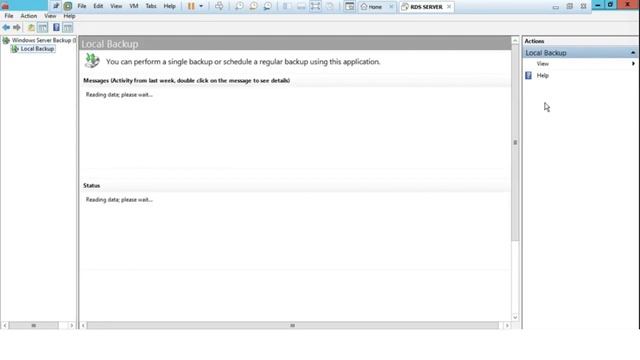Collapse Local Backup section in Actions pane
640x360 pixels.
point(633,53)
